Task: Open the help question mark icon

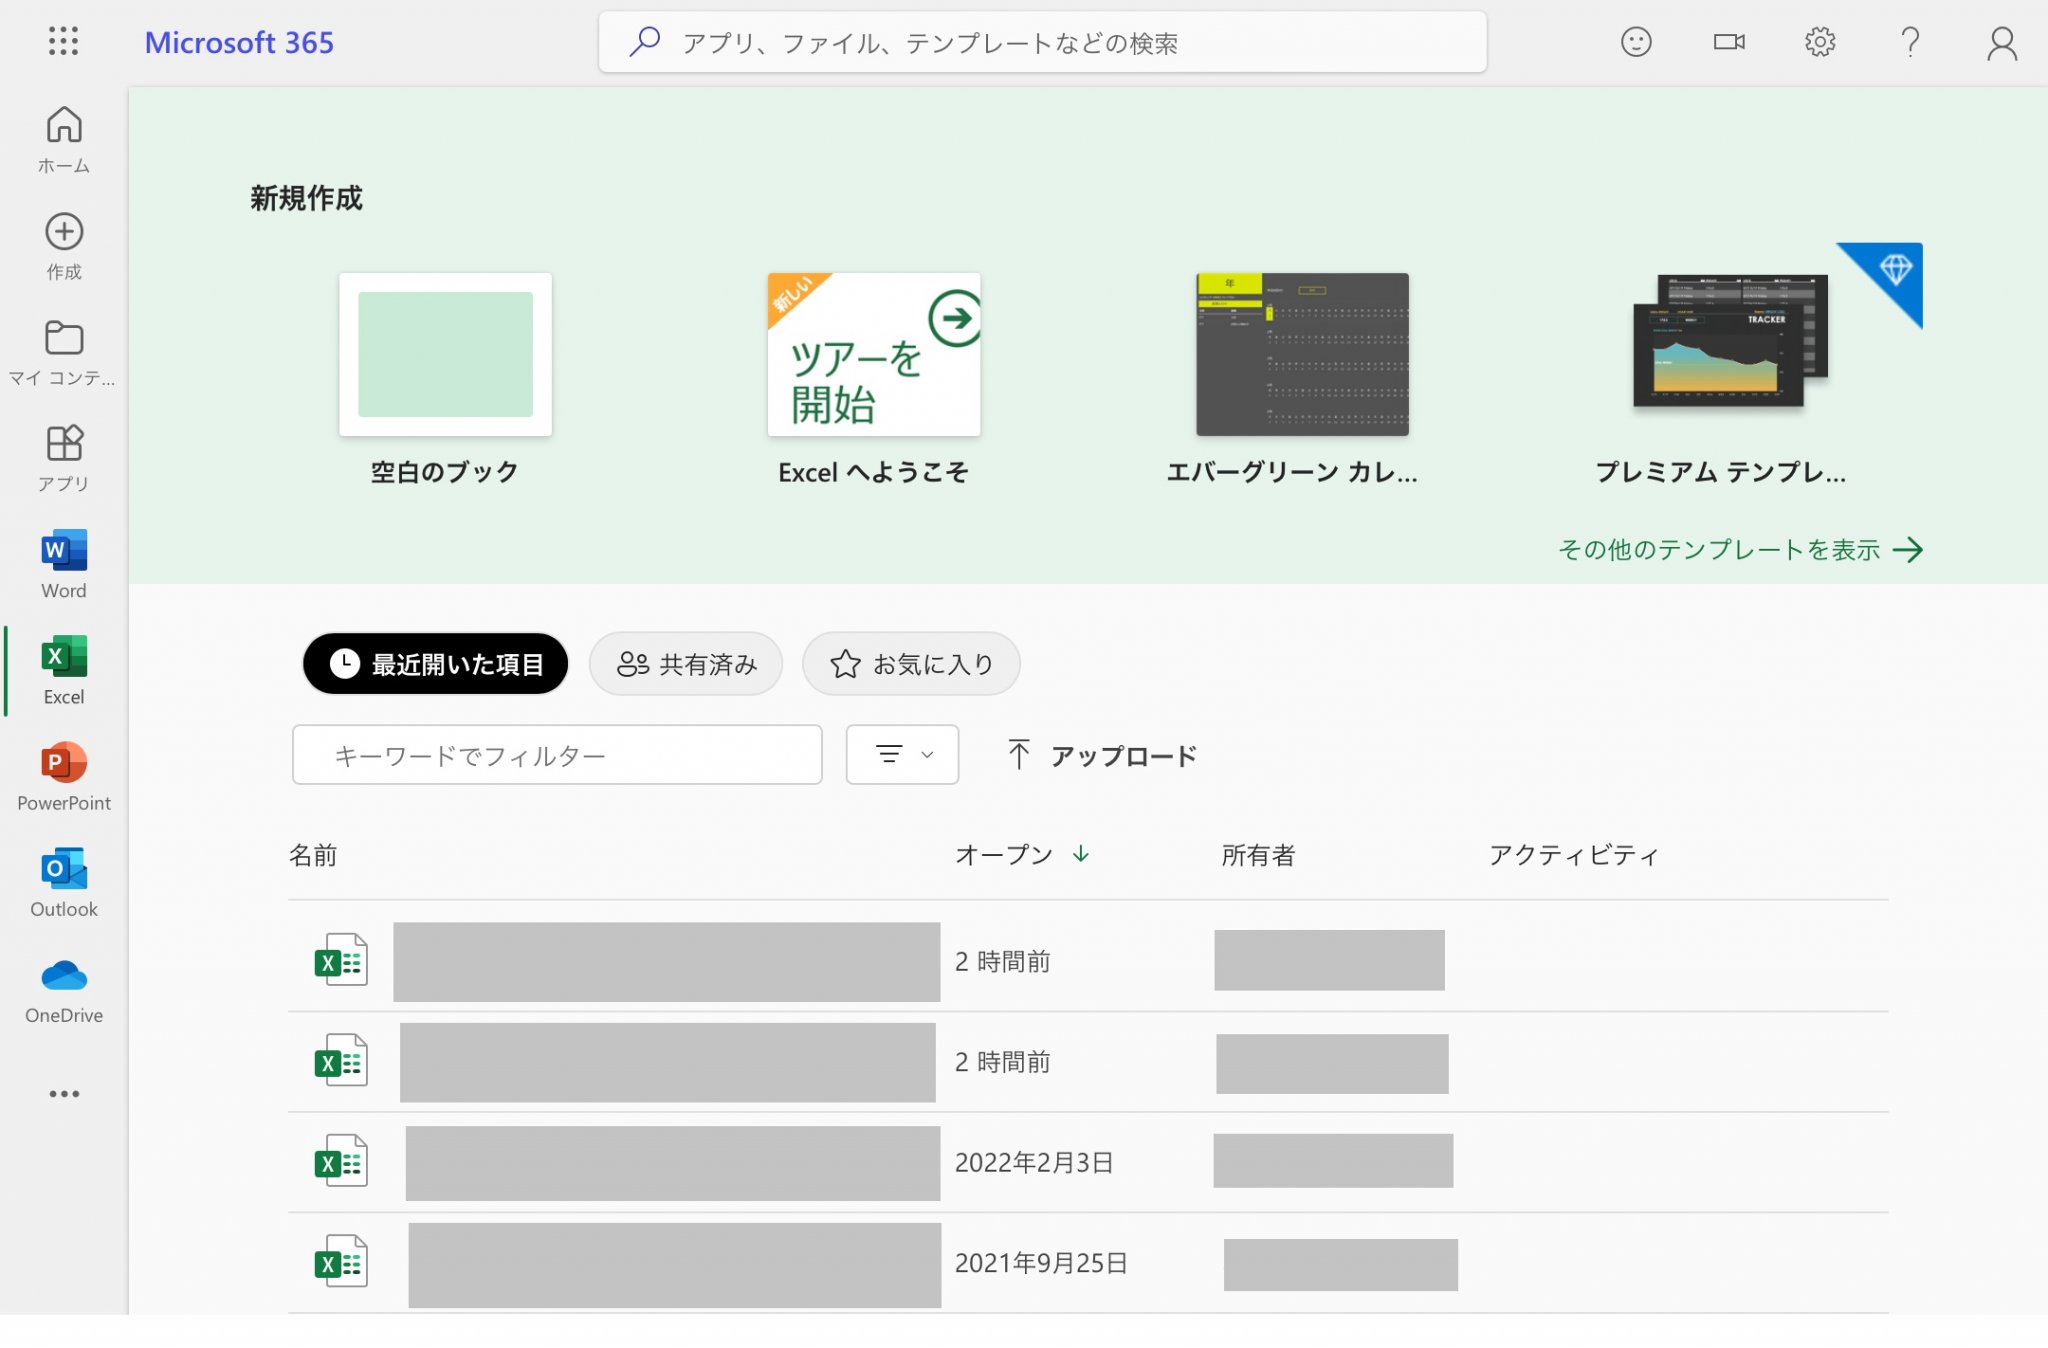Action: coord(1910,42)
